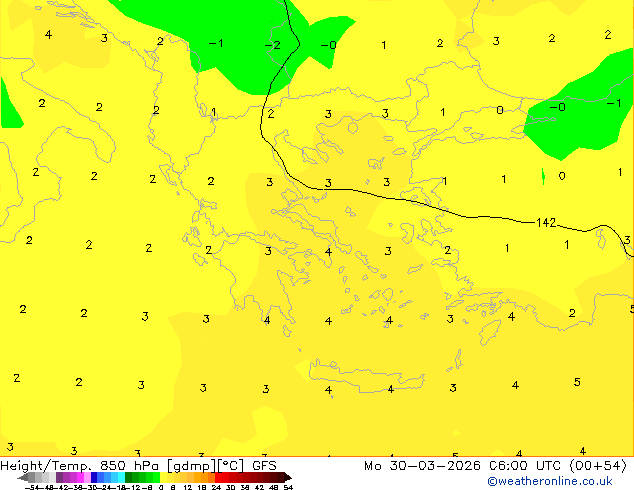The image size is (634, 490).
Task: Pick the bright green swatch in the legend
Action: click(x=156, y=477)
